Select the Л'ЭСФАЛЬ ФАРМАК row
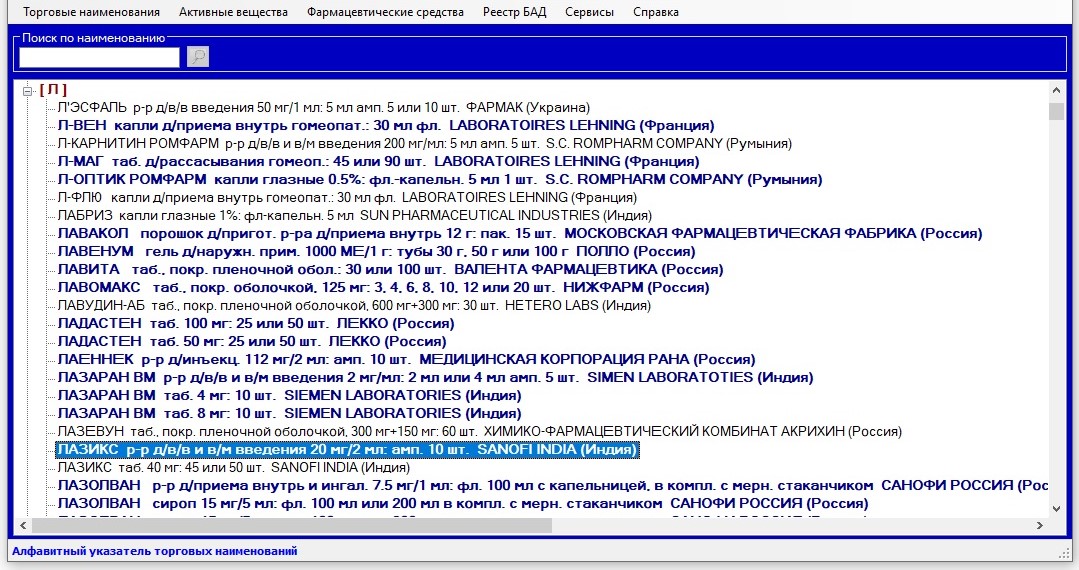The image size is (1079, 570). click(x=323, y=107)
